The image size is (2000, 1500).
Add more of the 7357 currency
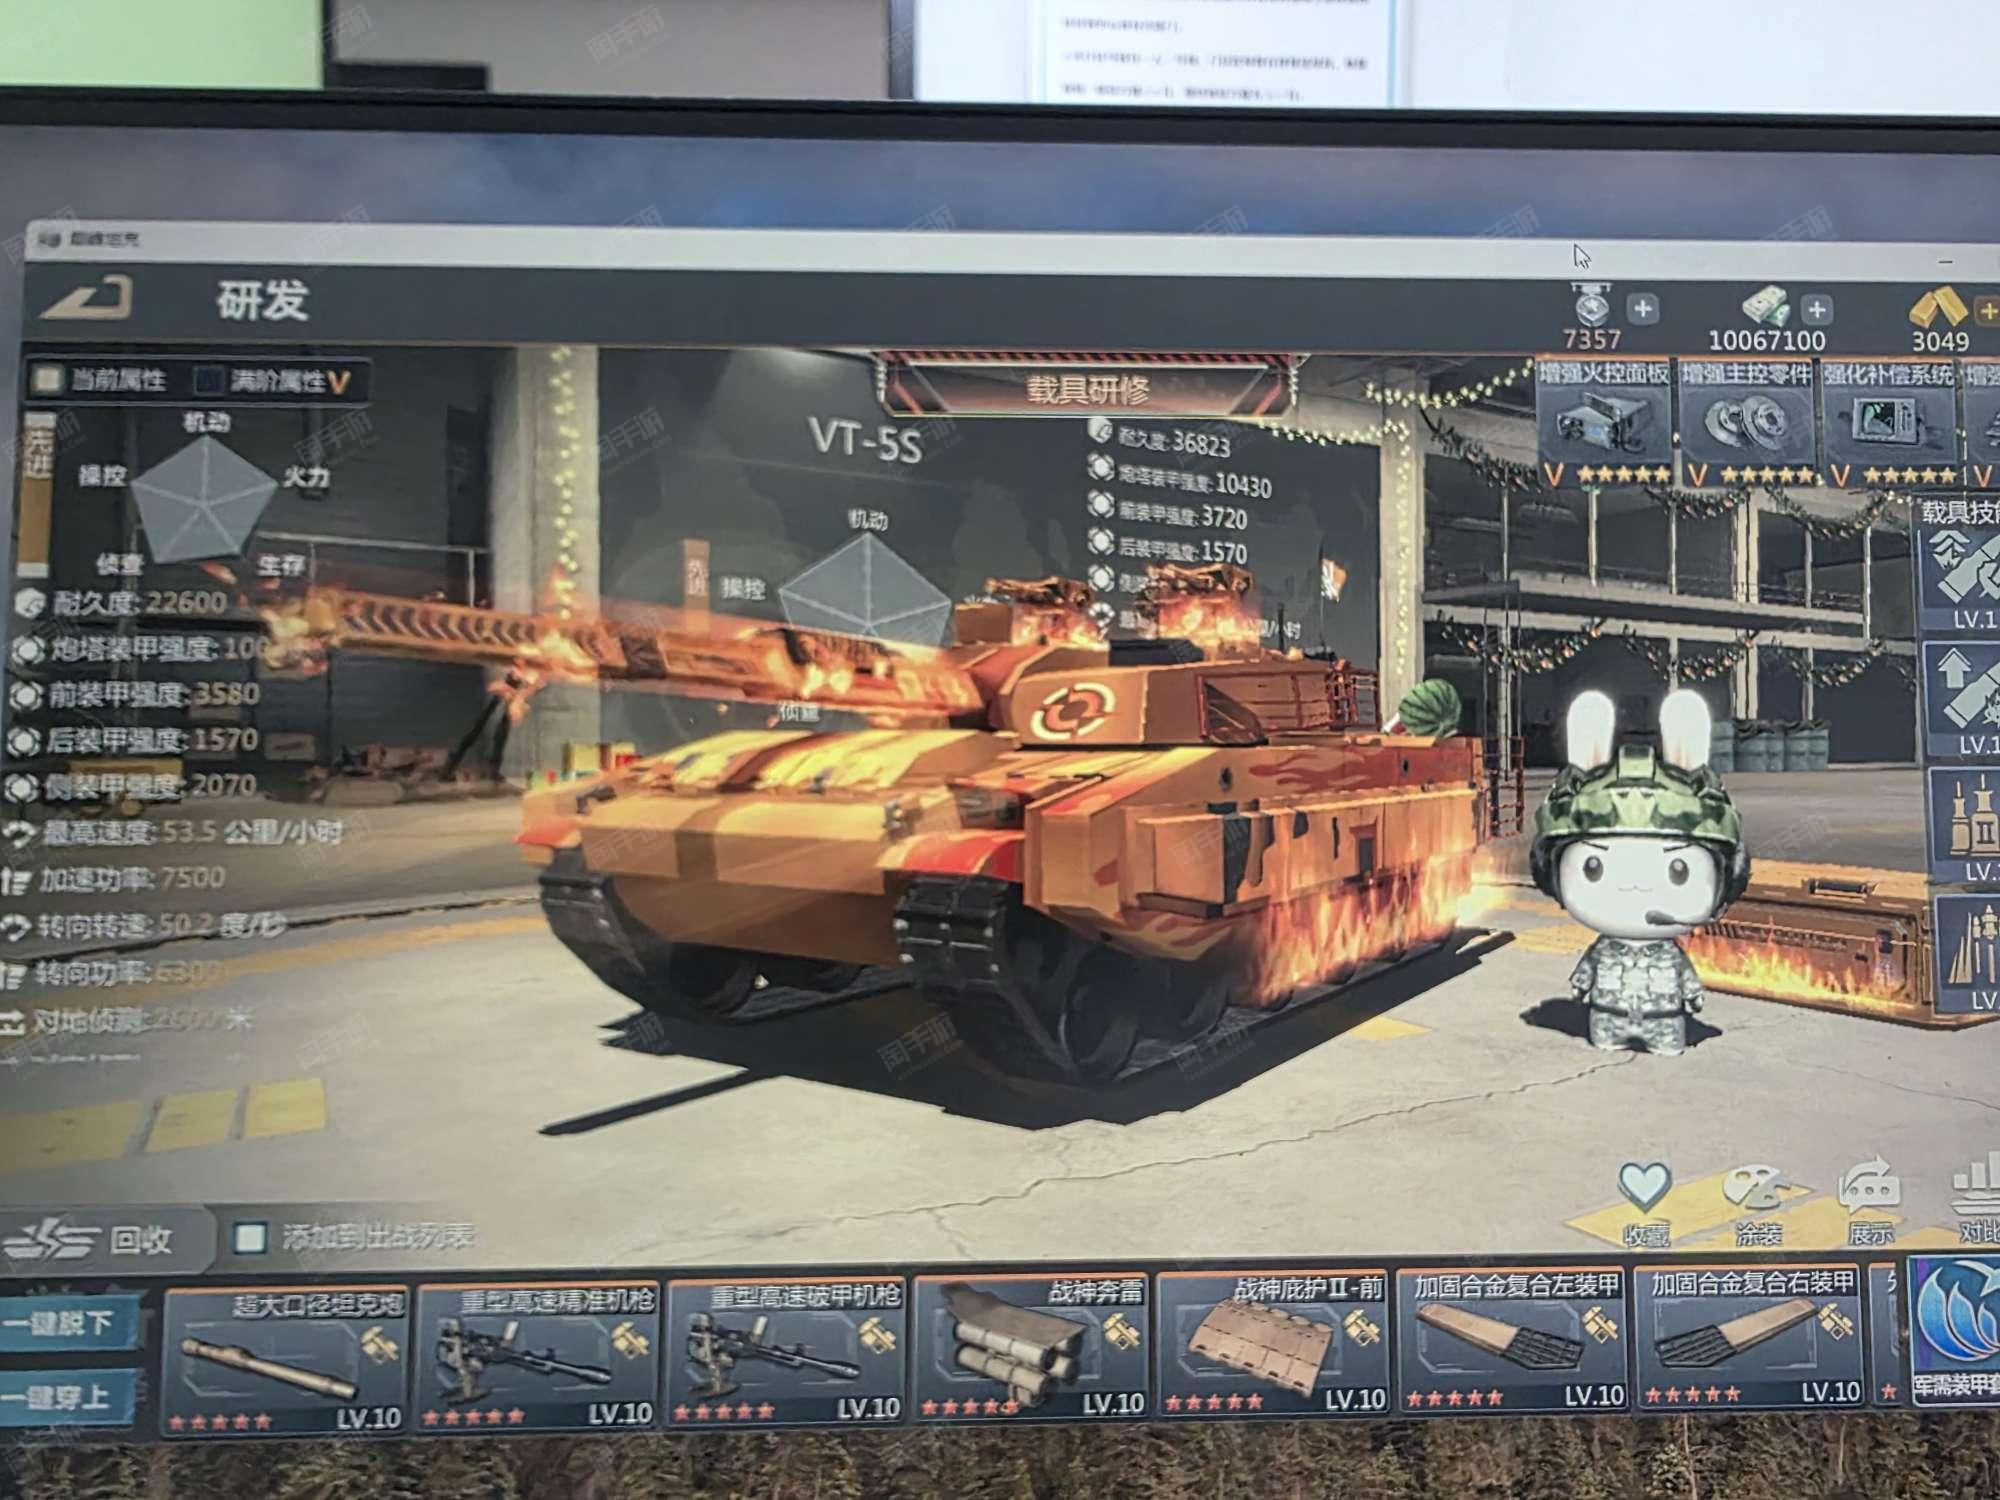point(1642,309)
